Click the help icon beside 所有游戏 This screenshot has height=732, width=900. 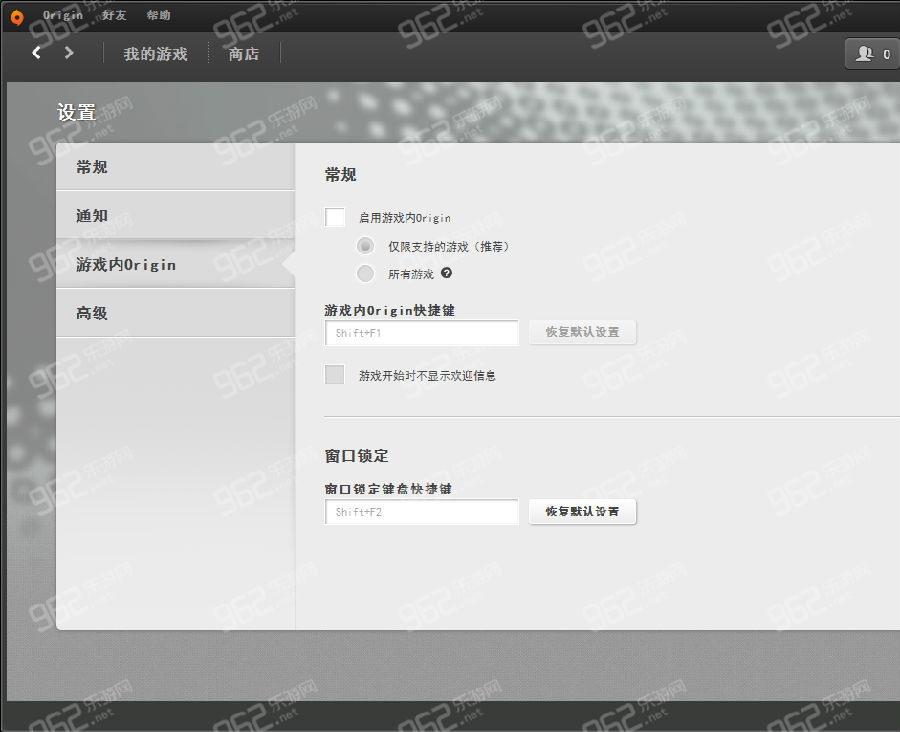coord(447,273)
